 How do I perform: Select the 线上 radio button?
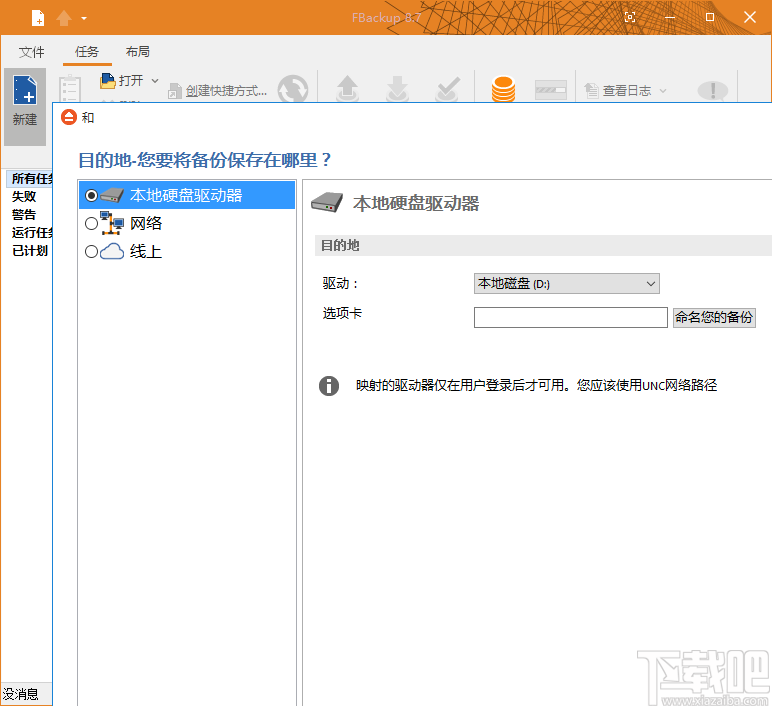click(91, 252)
